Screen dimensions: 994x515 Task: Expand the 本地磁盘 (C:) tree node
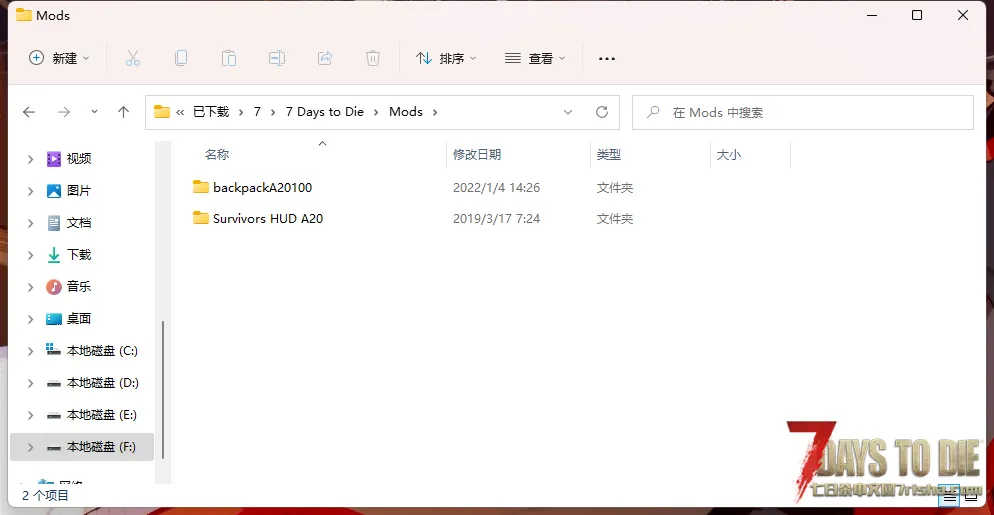pos(30,351)
